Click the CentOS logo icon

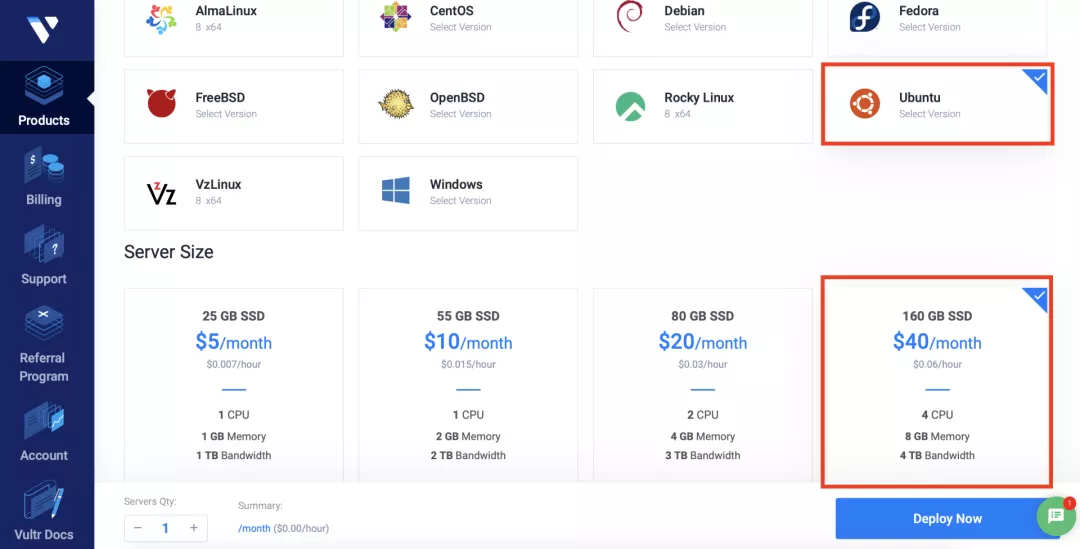[396, 17]
